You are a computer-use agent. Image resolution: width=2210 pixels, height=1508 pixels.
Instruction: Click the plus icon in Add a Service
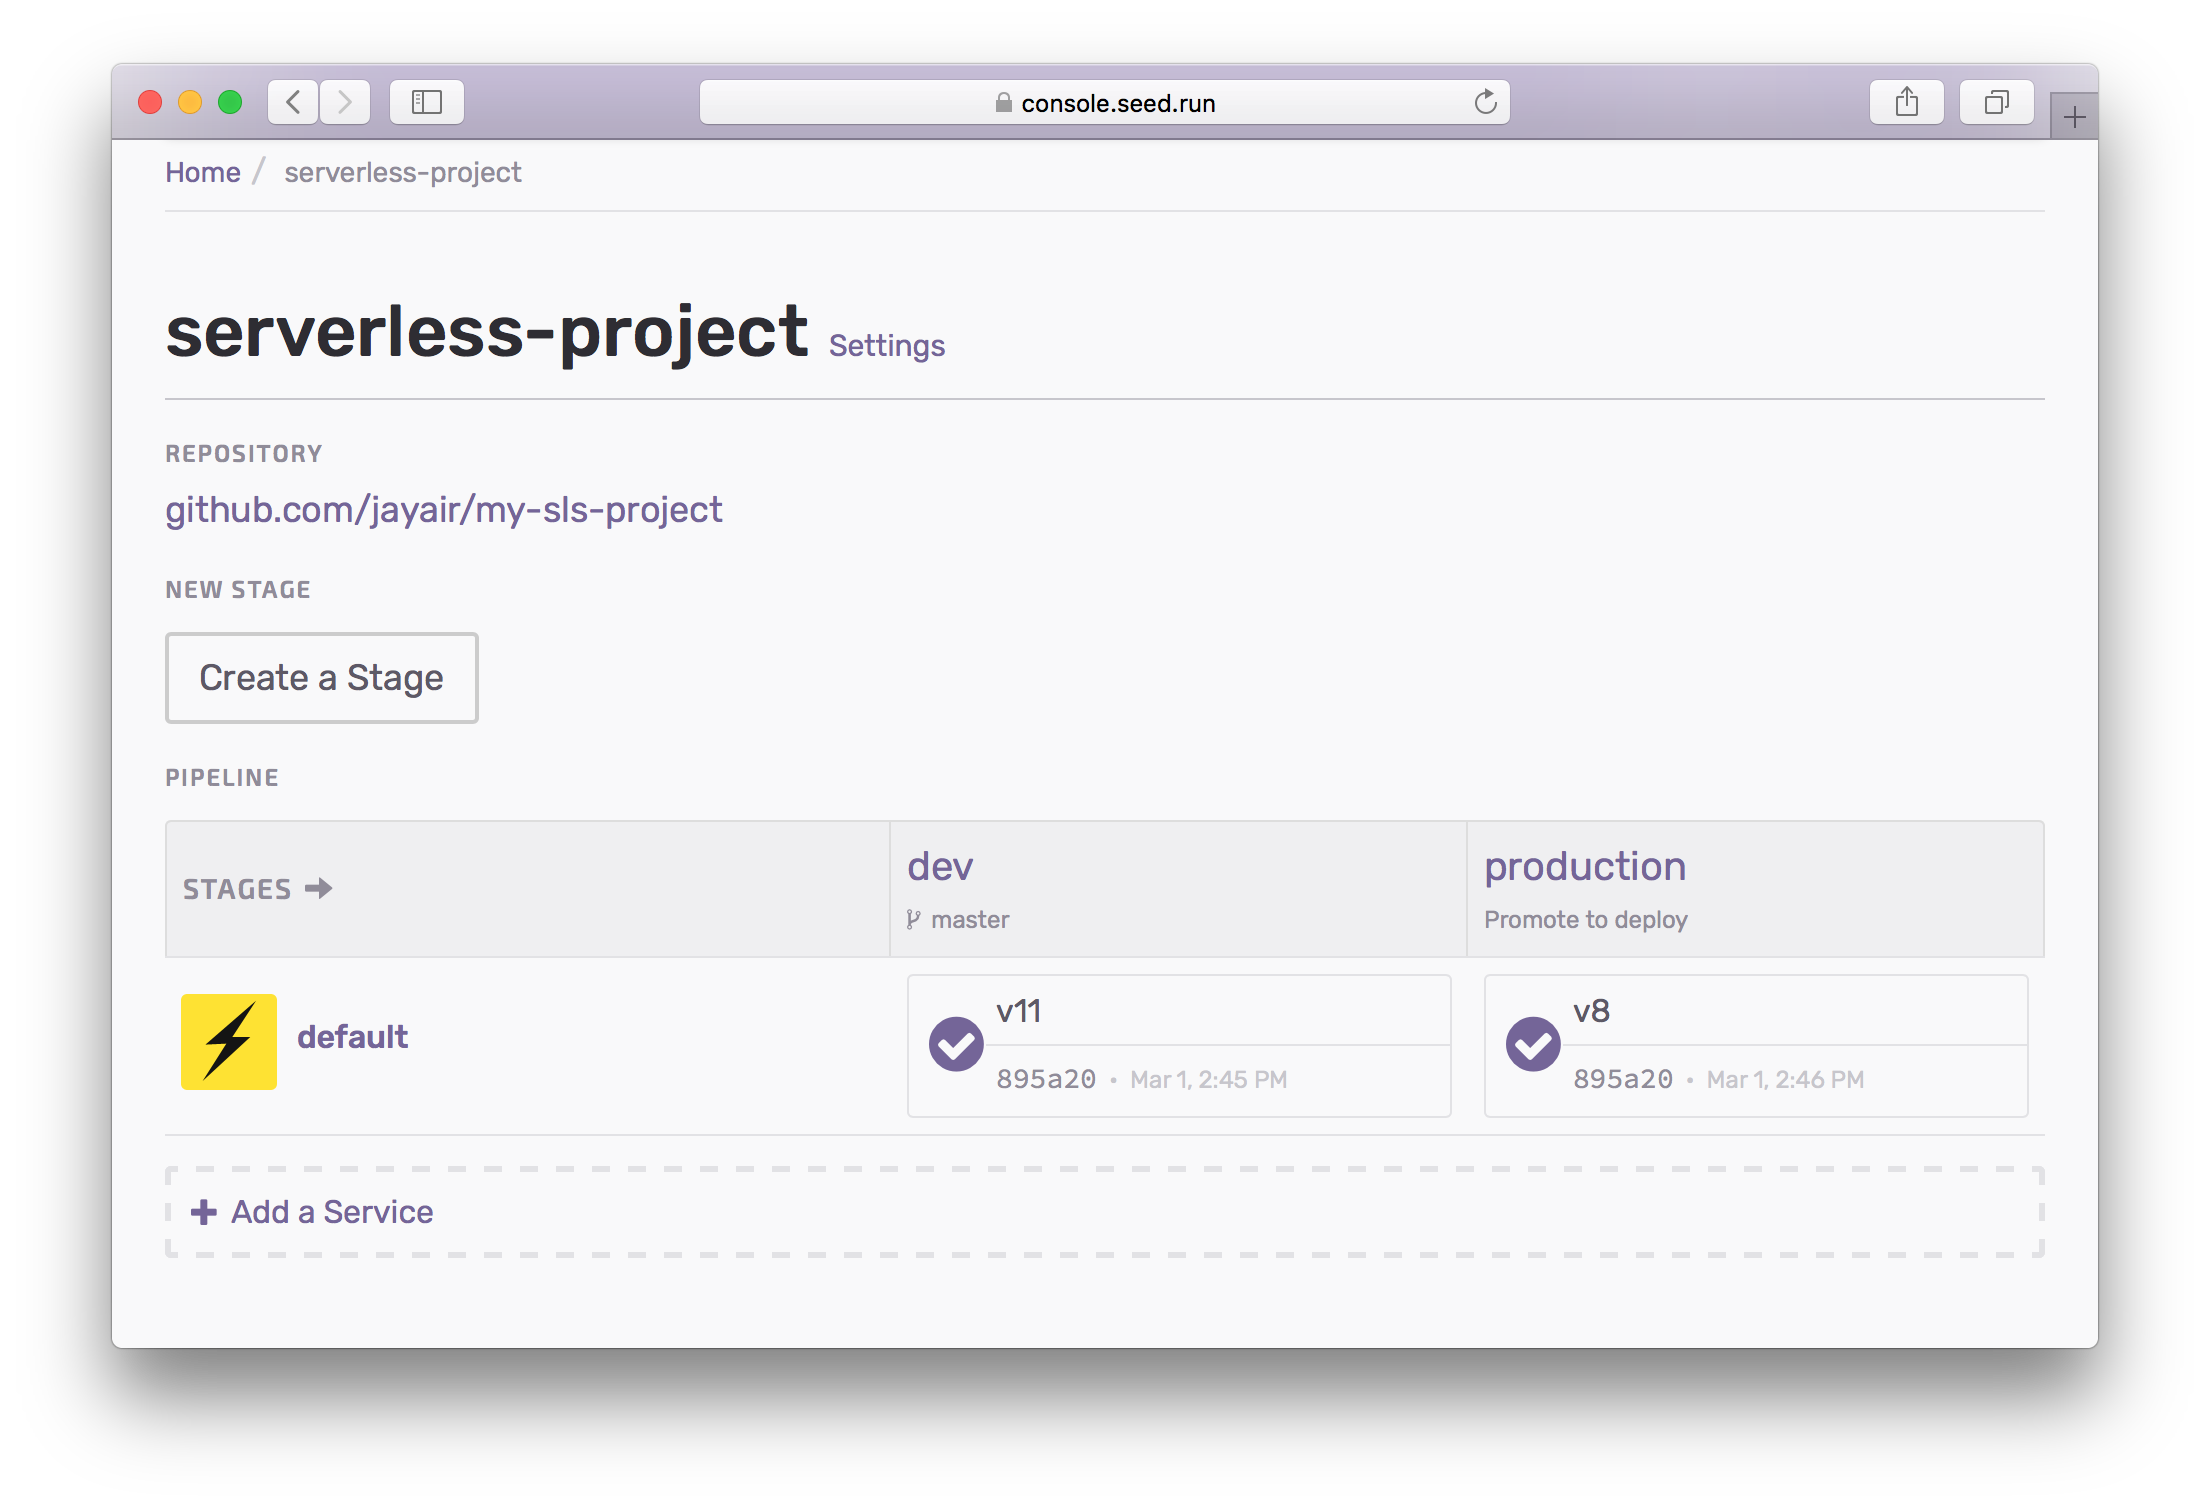(x=204, y=1212)
